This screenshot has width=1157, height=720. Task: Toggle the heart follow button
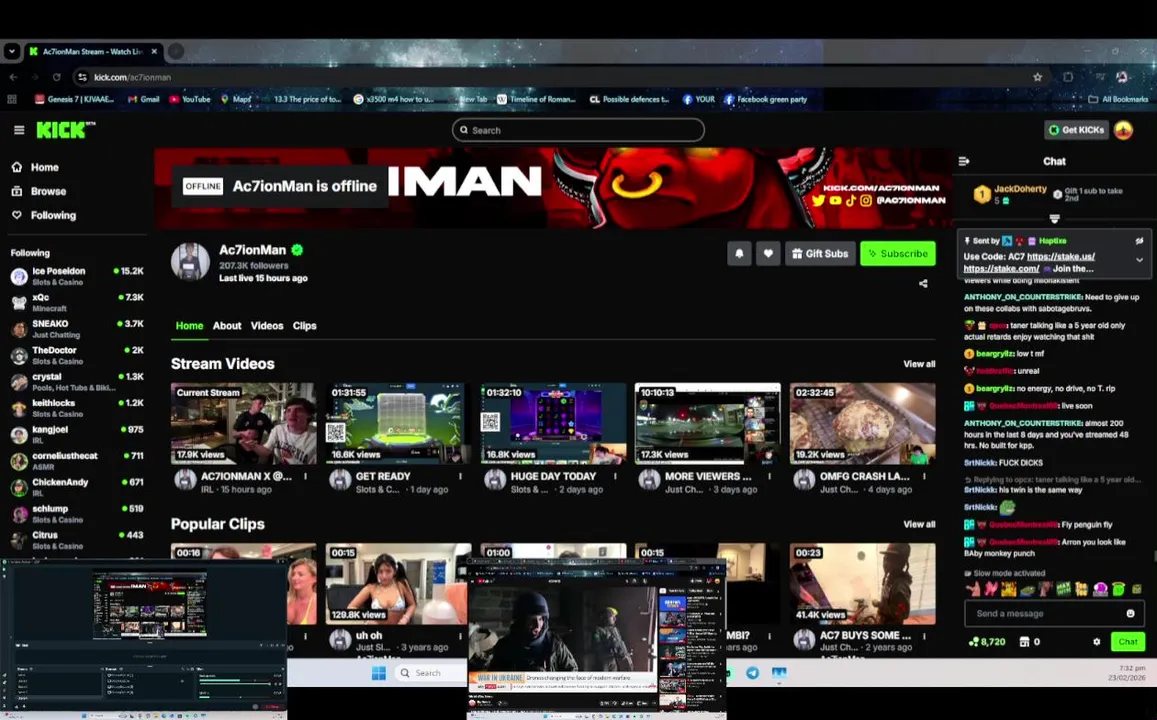767,253
